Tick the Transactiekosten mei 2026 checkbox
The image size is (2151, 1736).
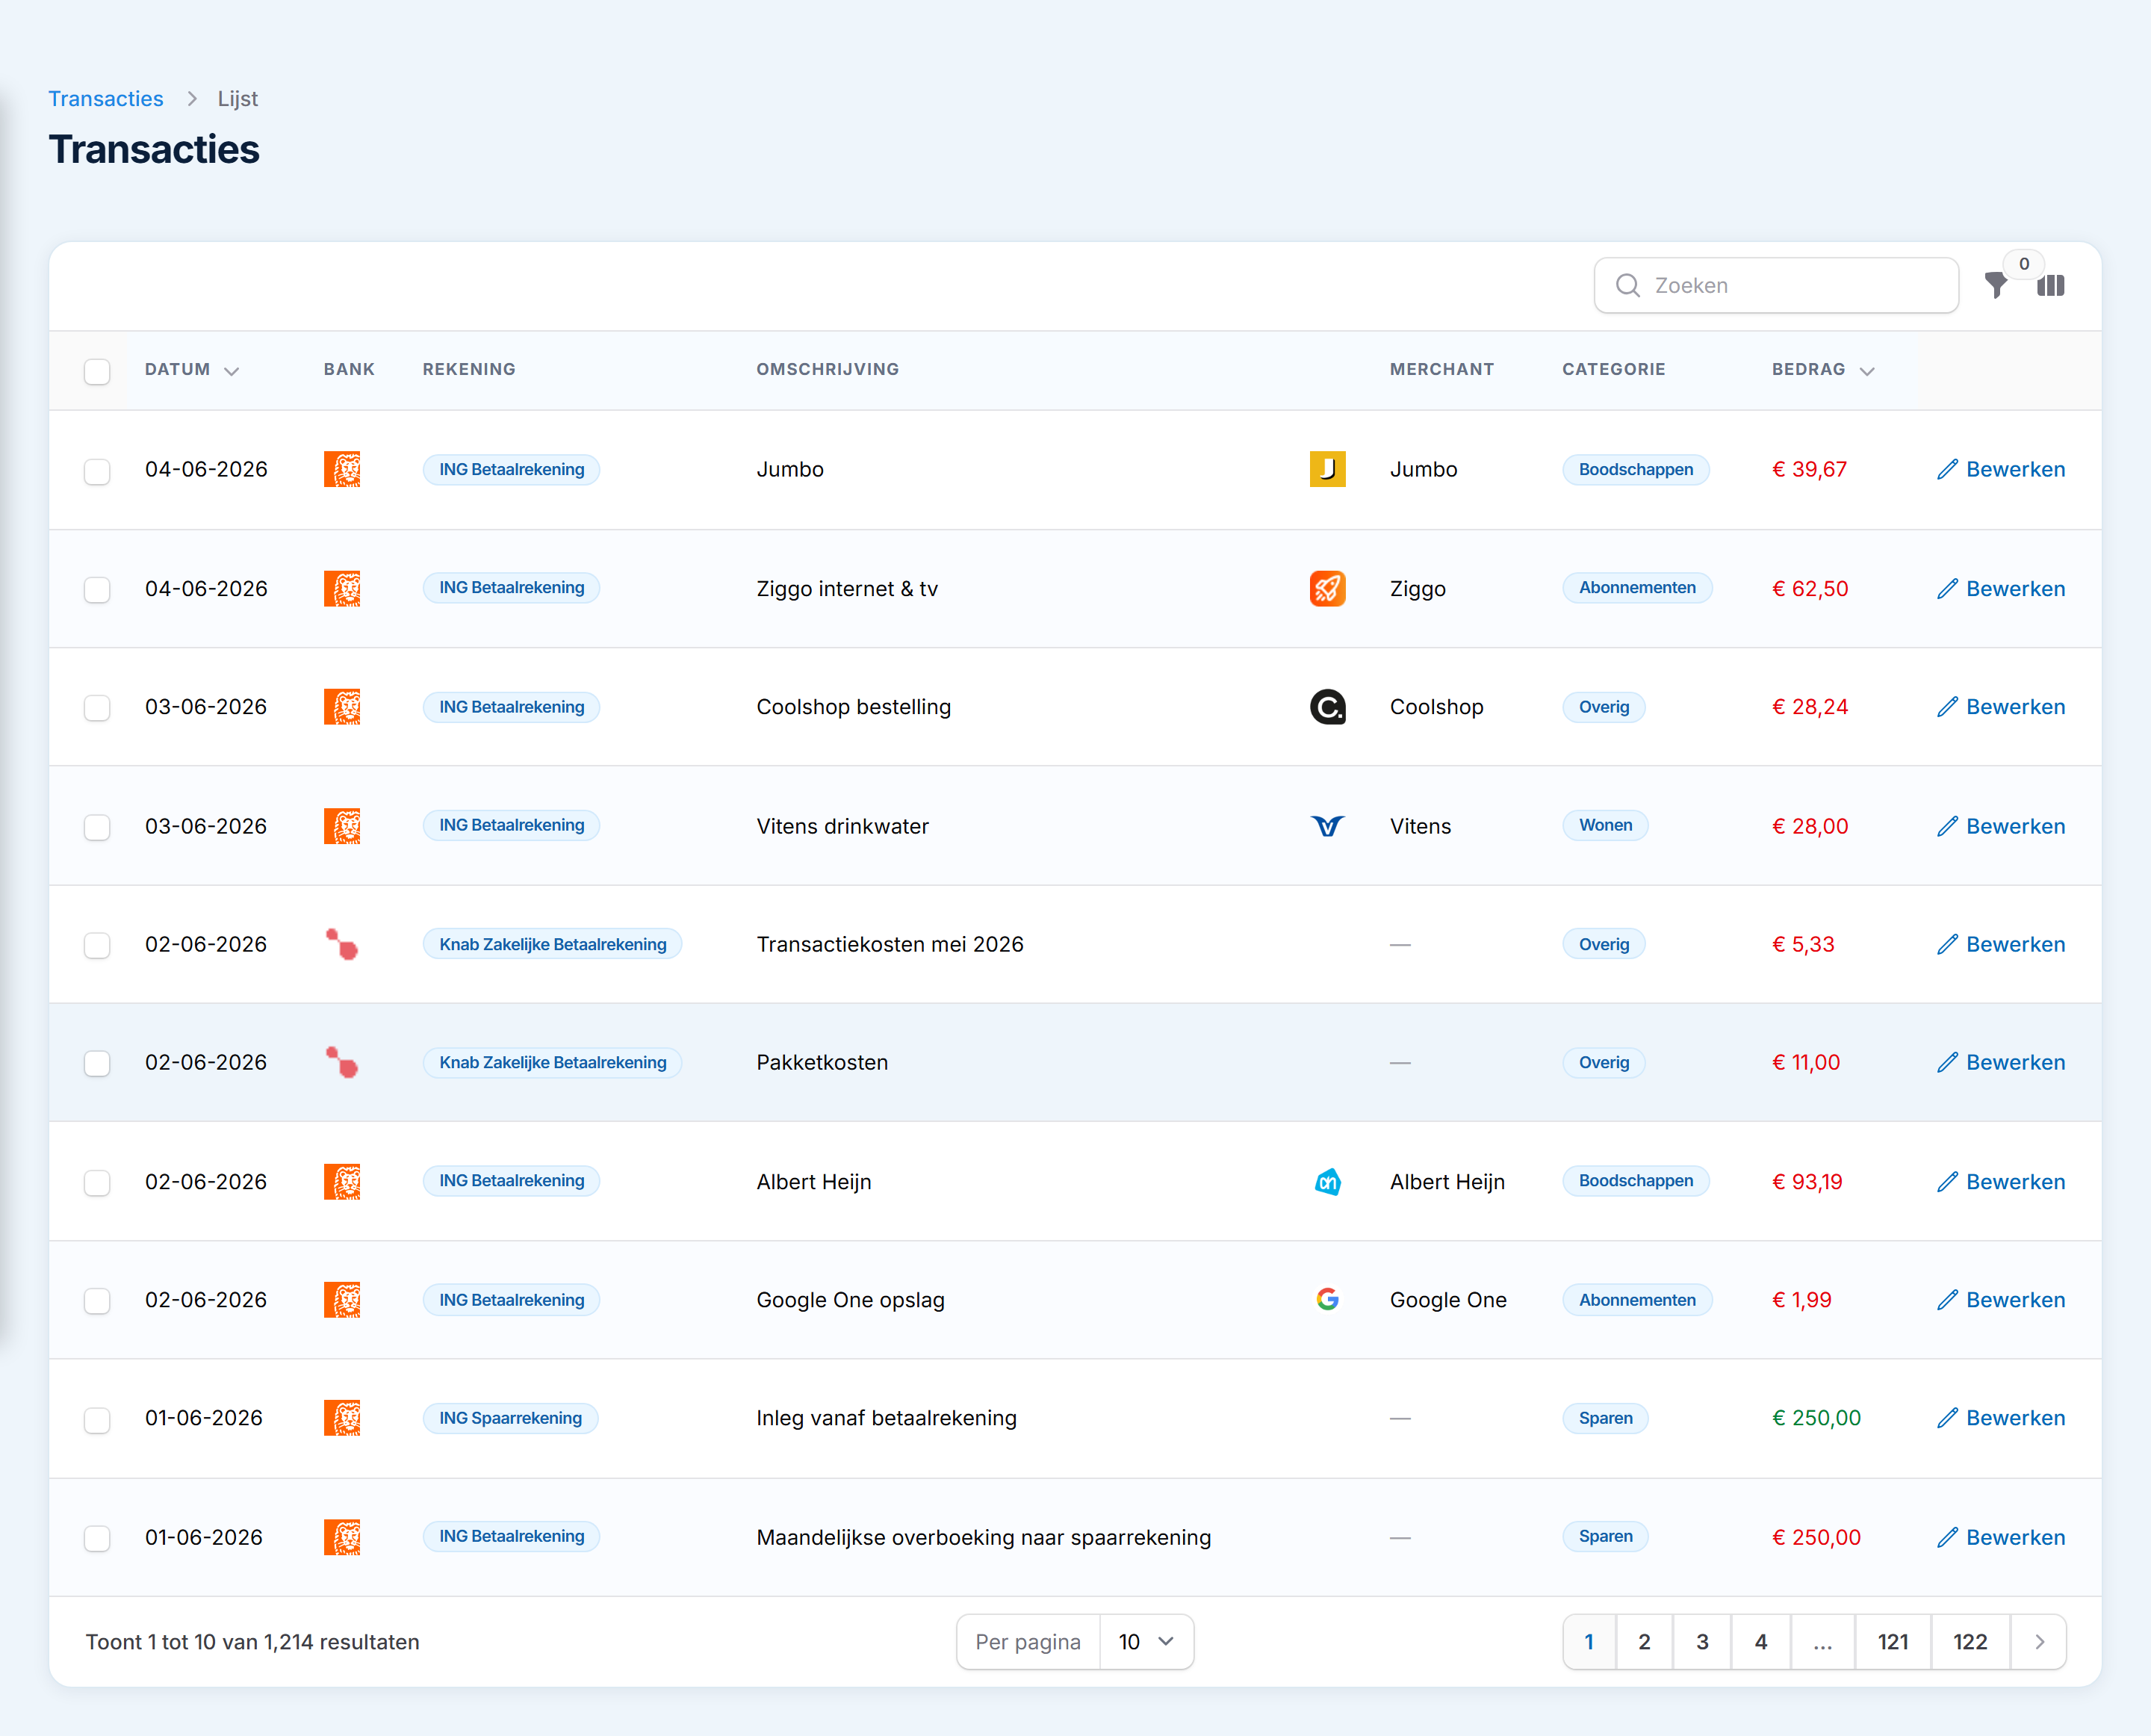pos(97,946)
